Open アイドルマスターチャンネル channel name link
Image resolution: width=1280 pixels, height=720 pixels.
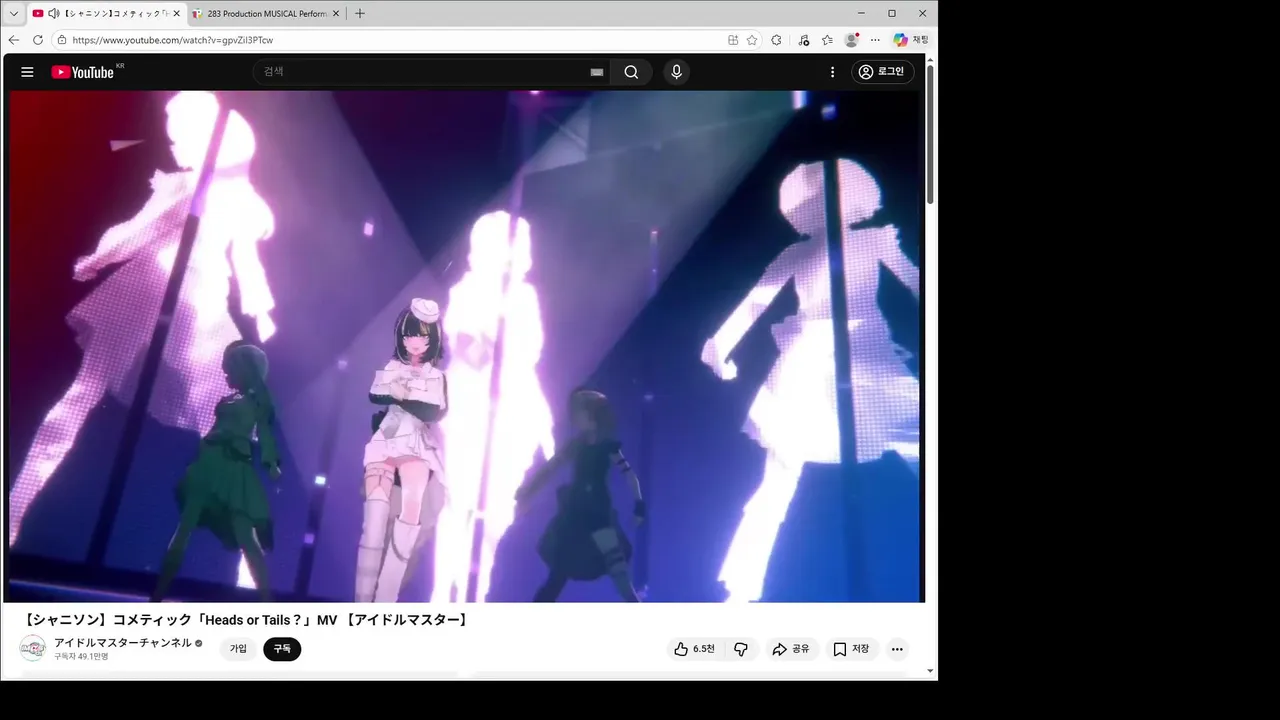(x=123, y=642)
